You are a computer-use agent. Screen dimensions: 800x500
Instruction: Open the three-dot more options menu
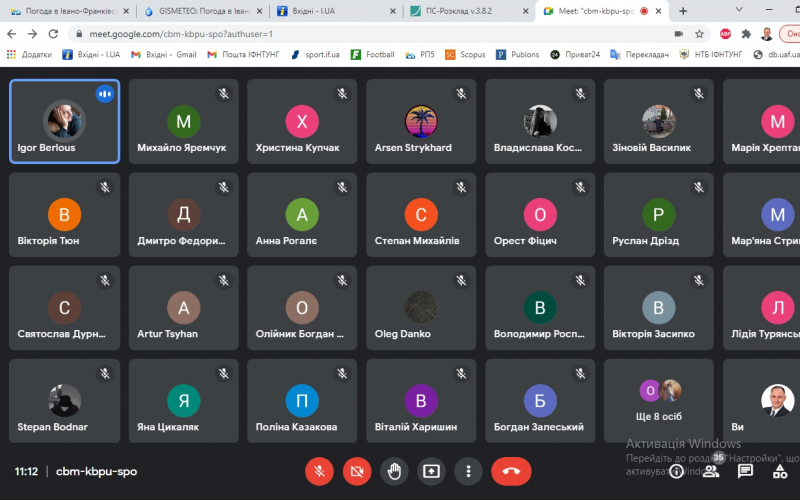tap(468, 471)
